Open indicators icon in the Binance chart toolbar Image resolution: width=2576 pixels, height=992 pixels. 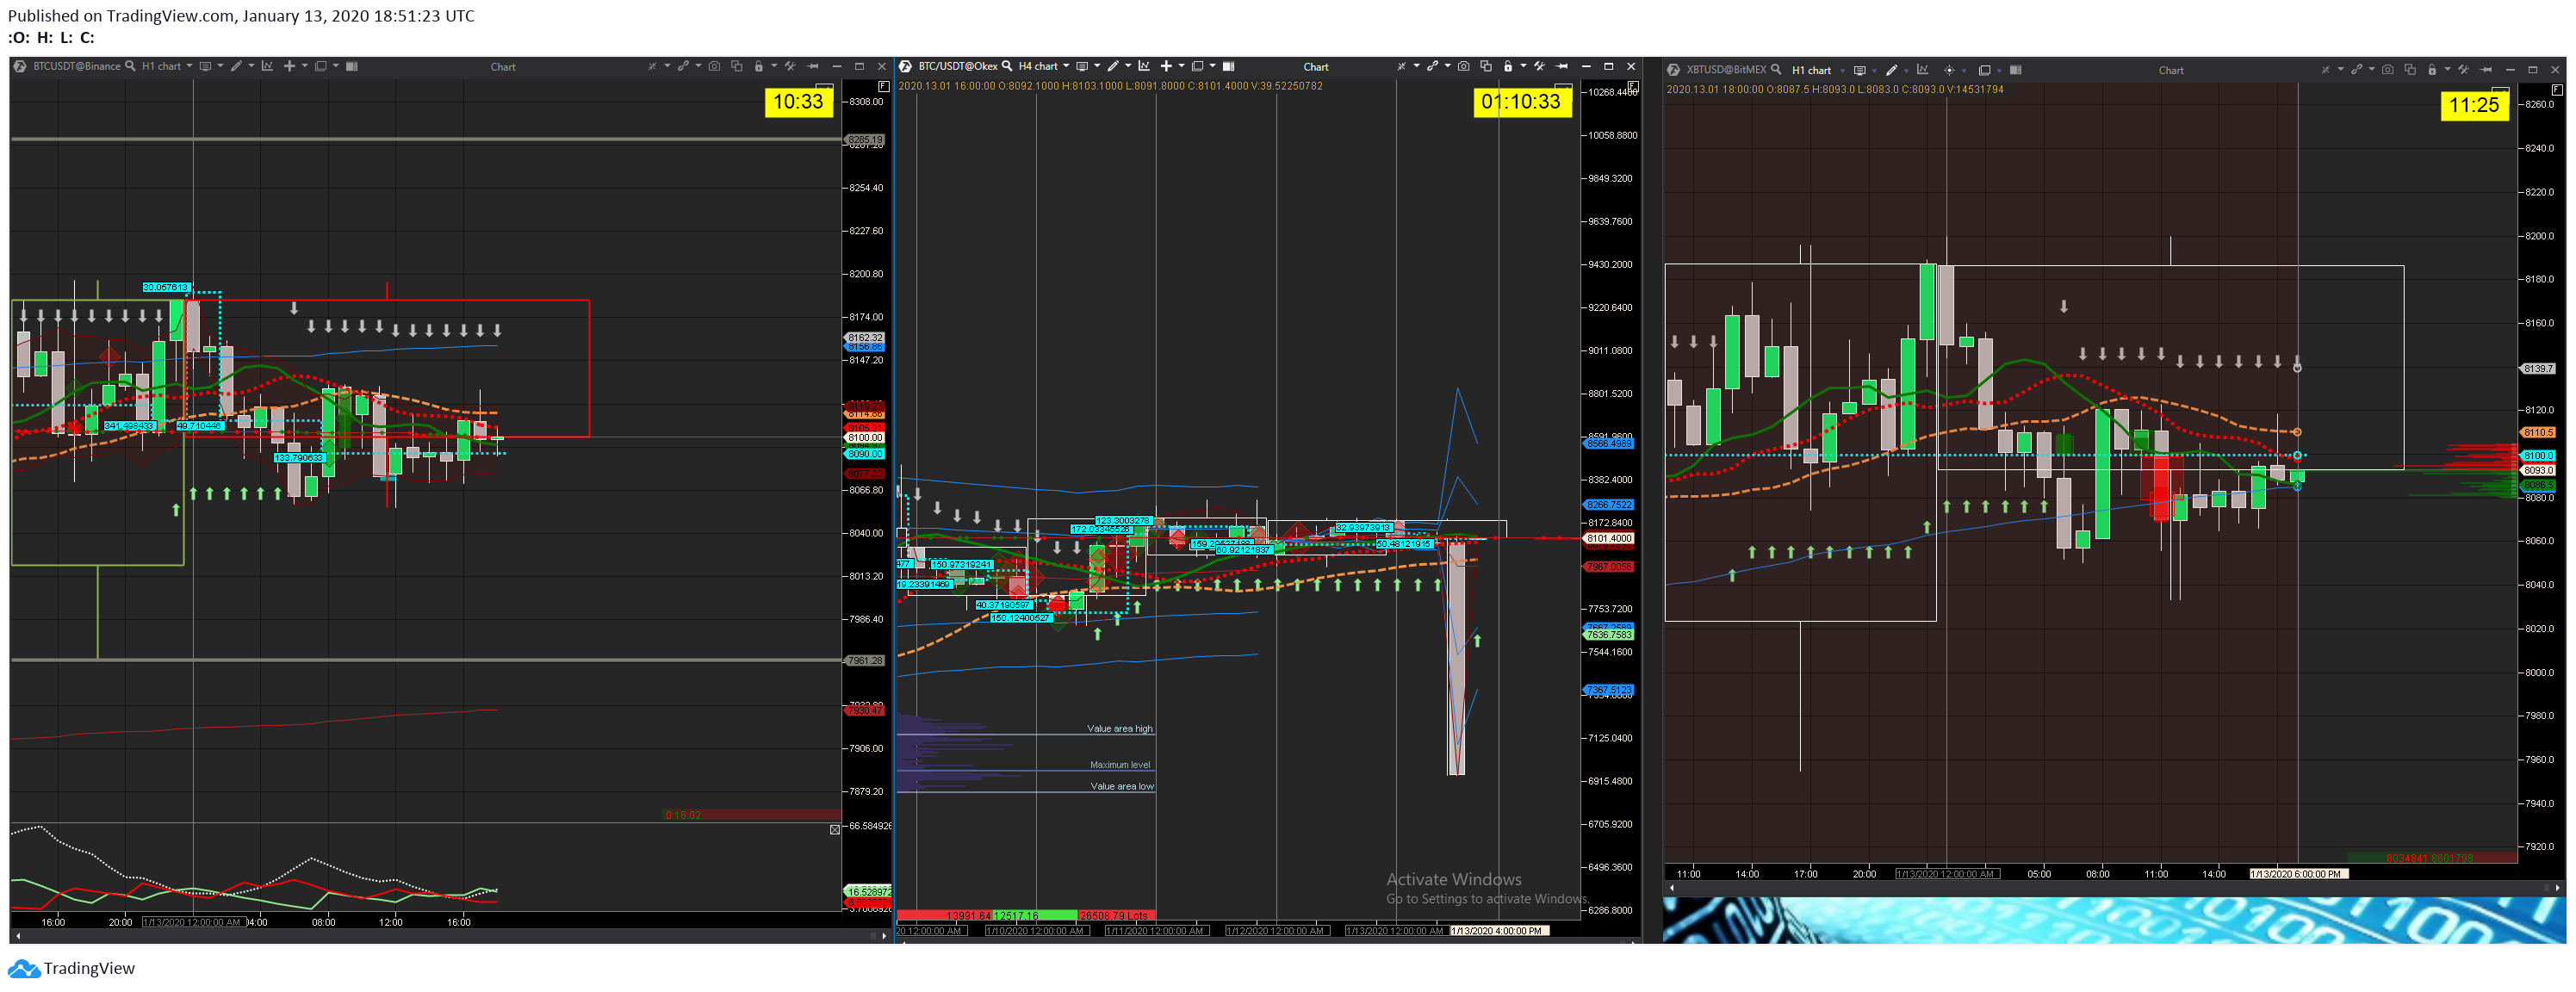267,66
